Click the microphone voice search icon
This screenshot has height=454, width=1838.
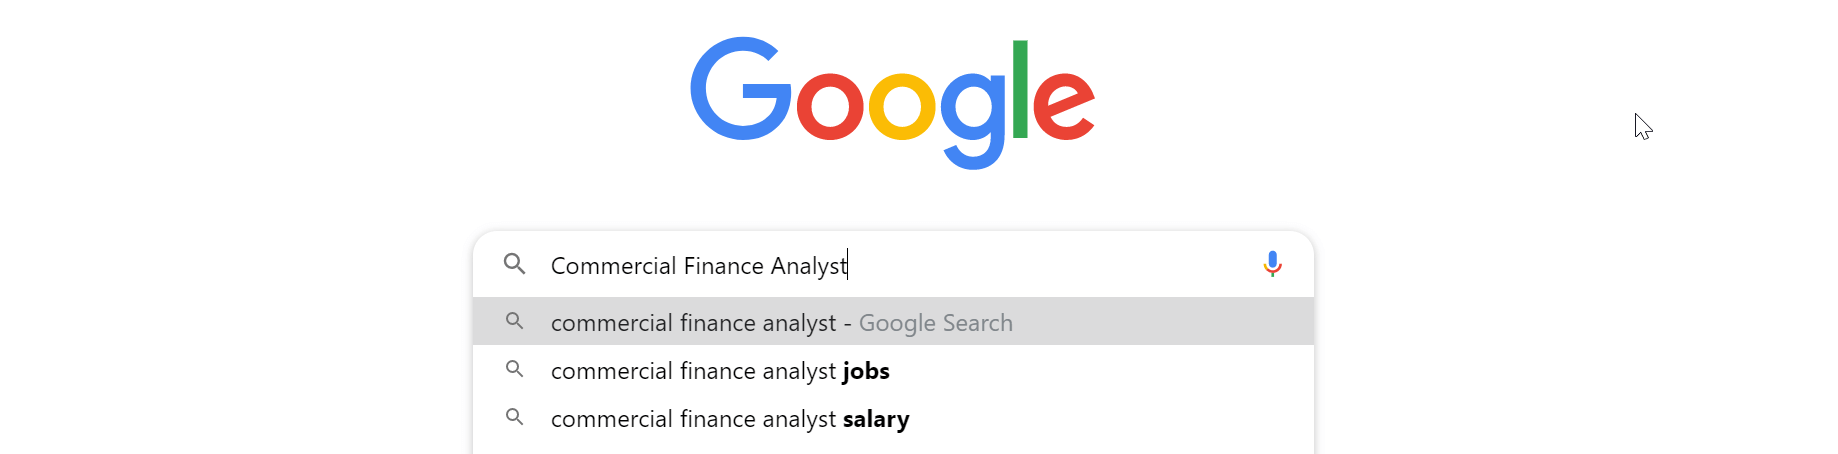tap(1272, 264)
